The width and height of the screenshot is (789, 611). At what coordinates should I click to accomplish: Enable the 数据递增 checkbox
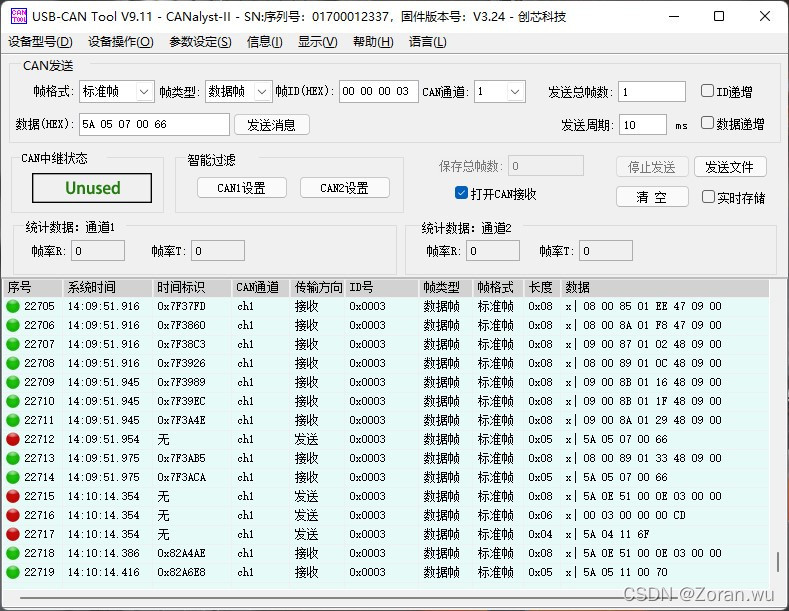coord(707,123)
